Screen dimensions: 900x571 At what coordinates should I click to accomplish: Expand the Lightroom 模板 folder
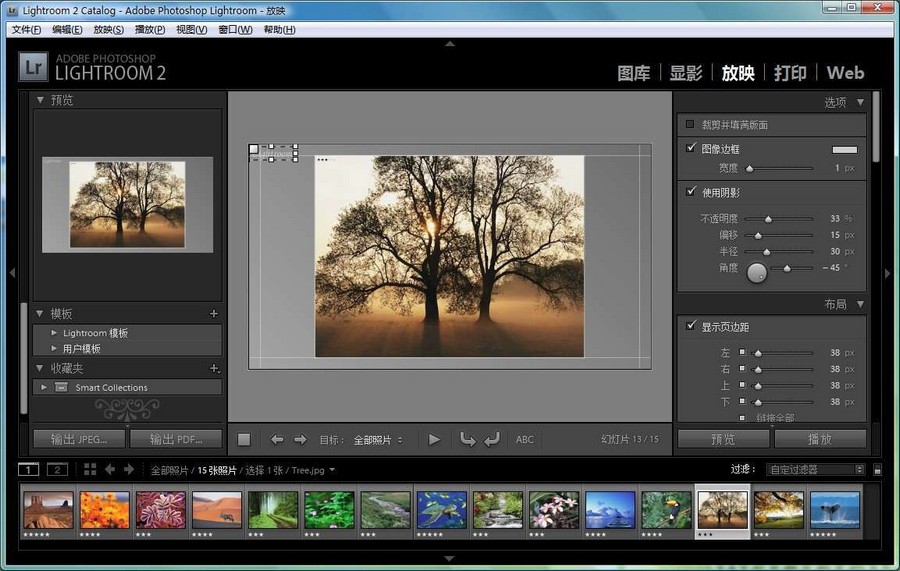pyautogui.click(x=54, y=333)
